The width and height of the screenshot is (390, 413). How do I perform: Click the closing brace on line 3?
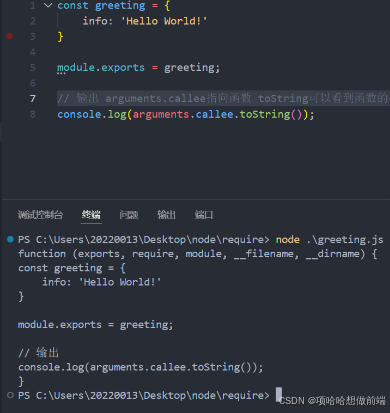tap(60, 37)
